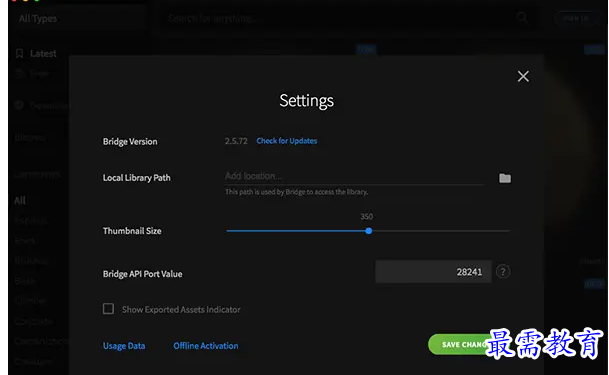This screenshot has height=375, width=609.
Task: Open the Usage Data link
Action: (124, 346)
